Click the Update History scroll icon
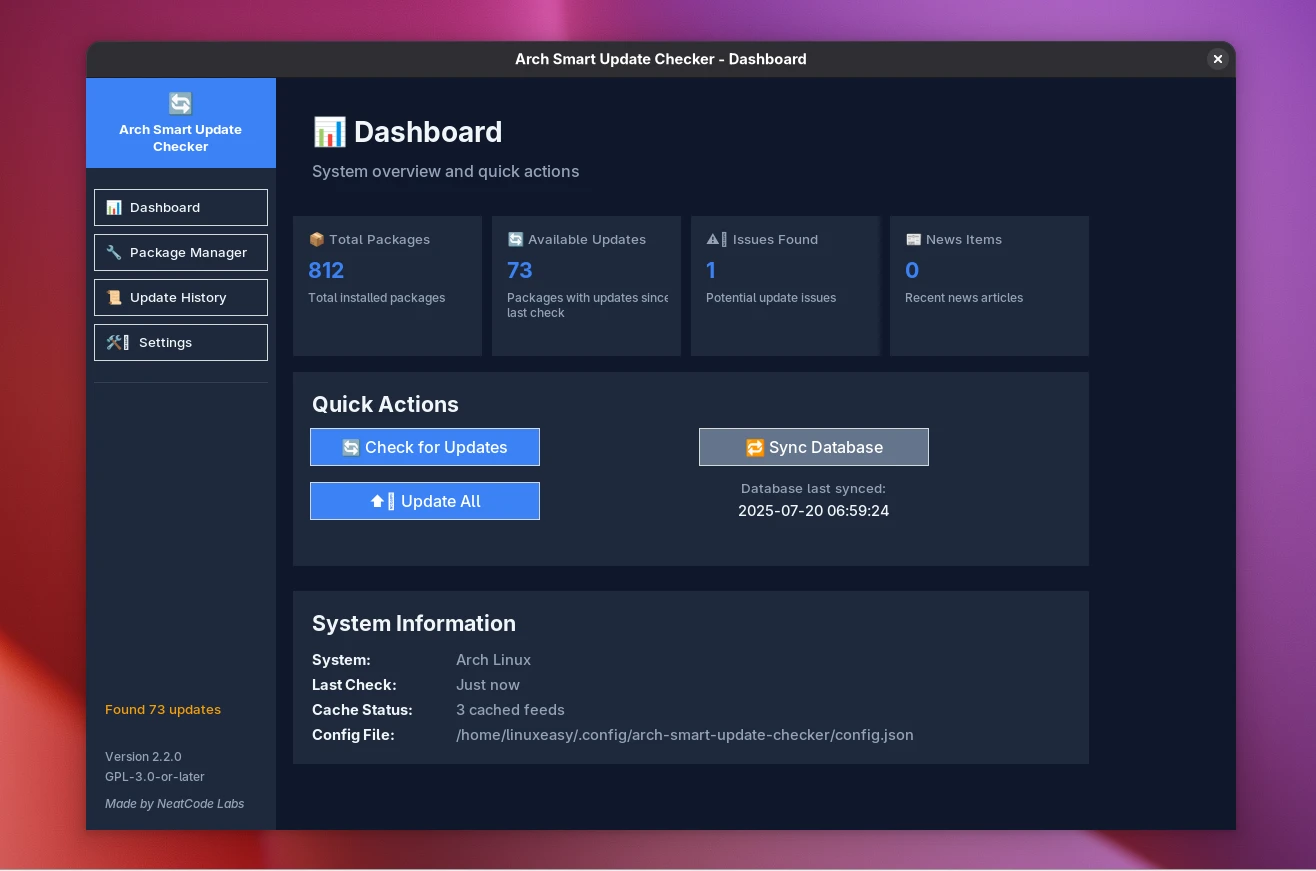1316x871 pixels. point(113,297)
